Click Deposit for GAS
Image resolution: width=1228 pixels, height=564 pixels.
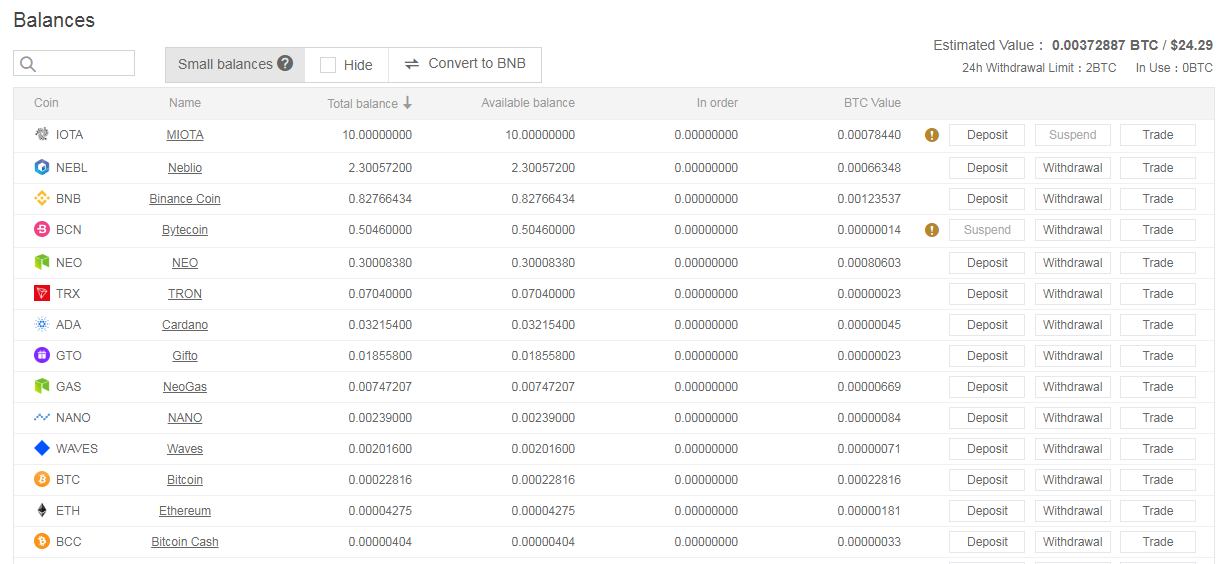pyautogui.click(x=987, y=387)
